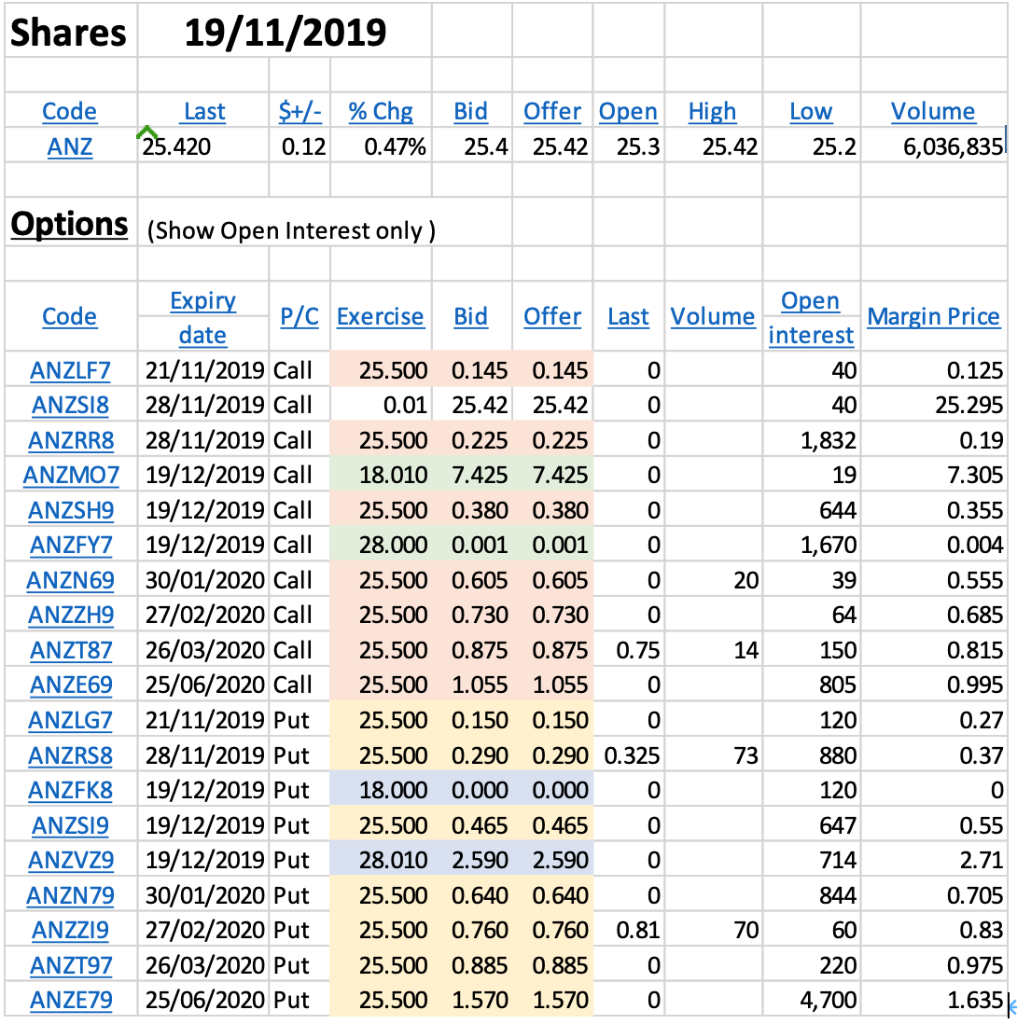Screen dimensions: 1017x1024
Task: Open the ANZSI9 option link
Action: [71, 825]
